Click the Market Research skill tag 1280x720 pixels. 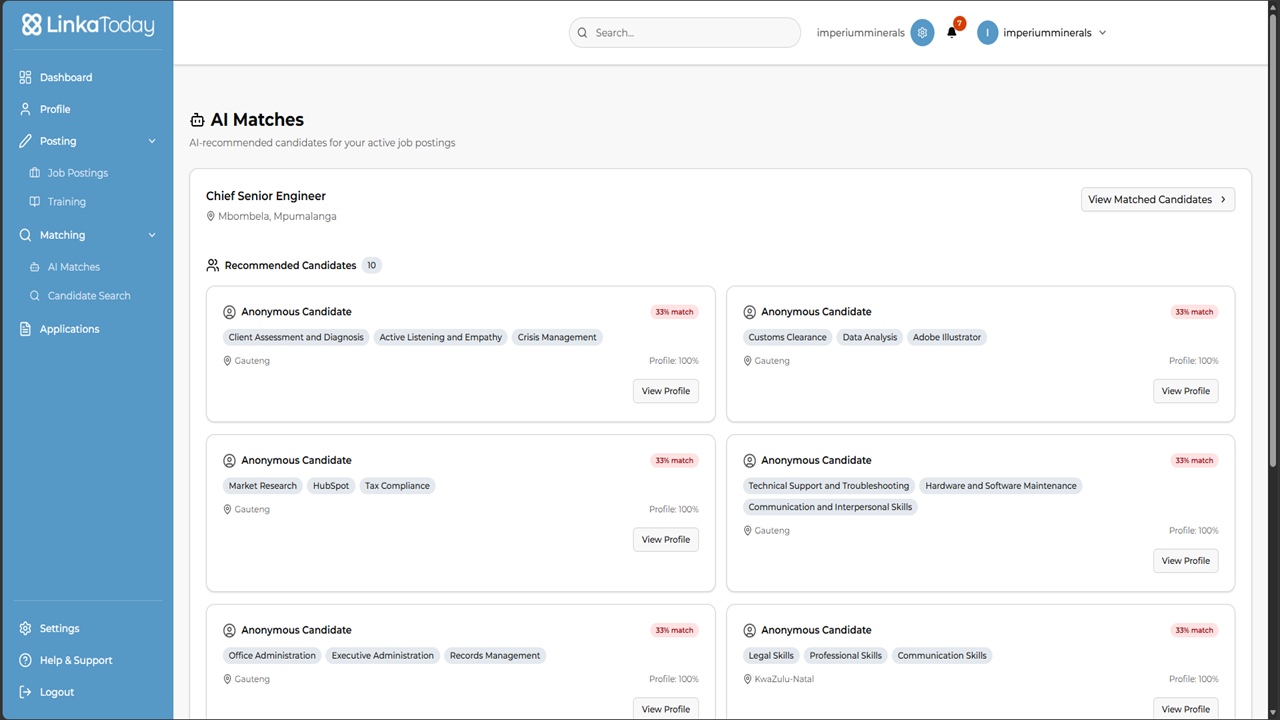pos(263,486)
